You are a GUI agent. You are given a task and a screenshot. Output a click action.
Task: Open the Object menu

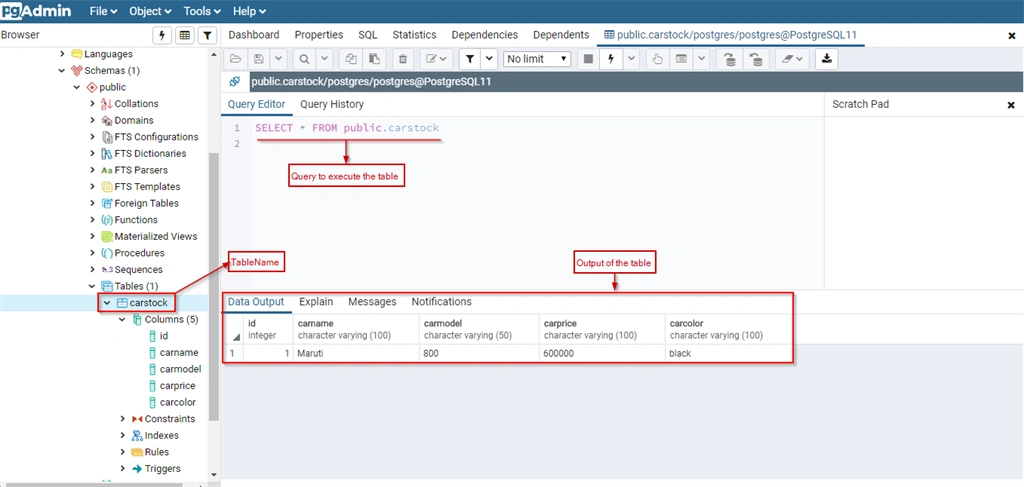click(150, 11)
